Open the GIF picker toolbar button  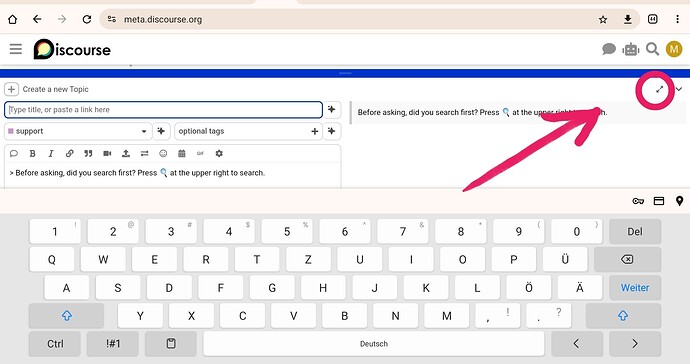coord(200,154)
